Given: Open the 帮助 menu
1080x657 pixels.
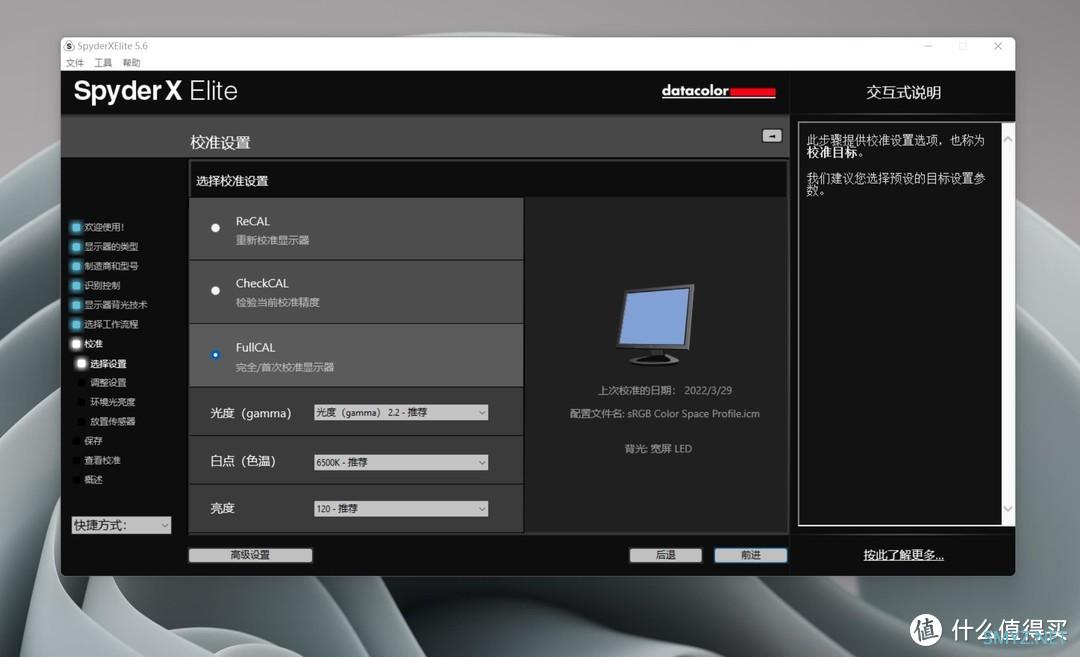Looking at the screenshot, I should (x=132, y=63).
